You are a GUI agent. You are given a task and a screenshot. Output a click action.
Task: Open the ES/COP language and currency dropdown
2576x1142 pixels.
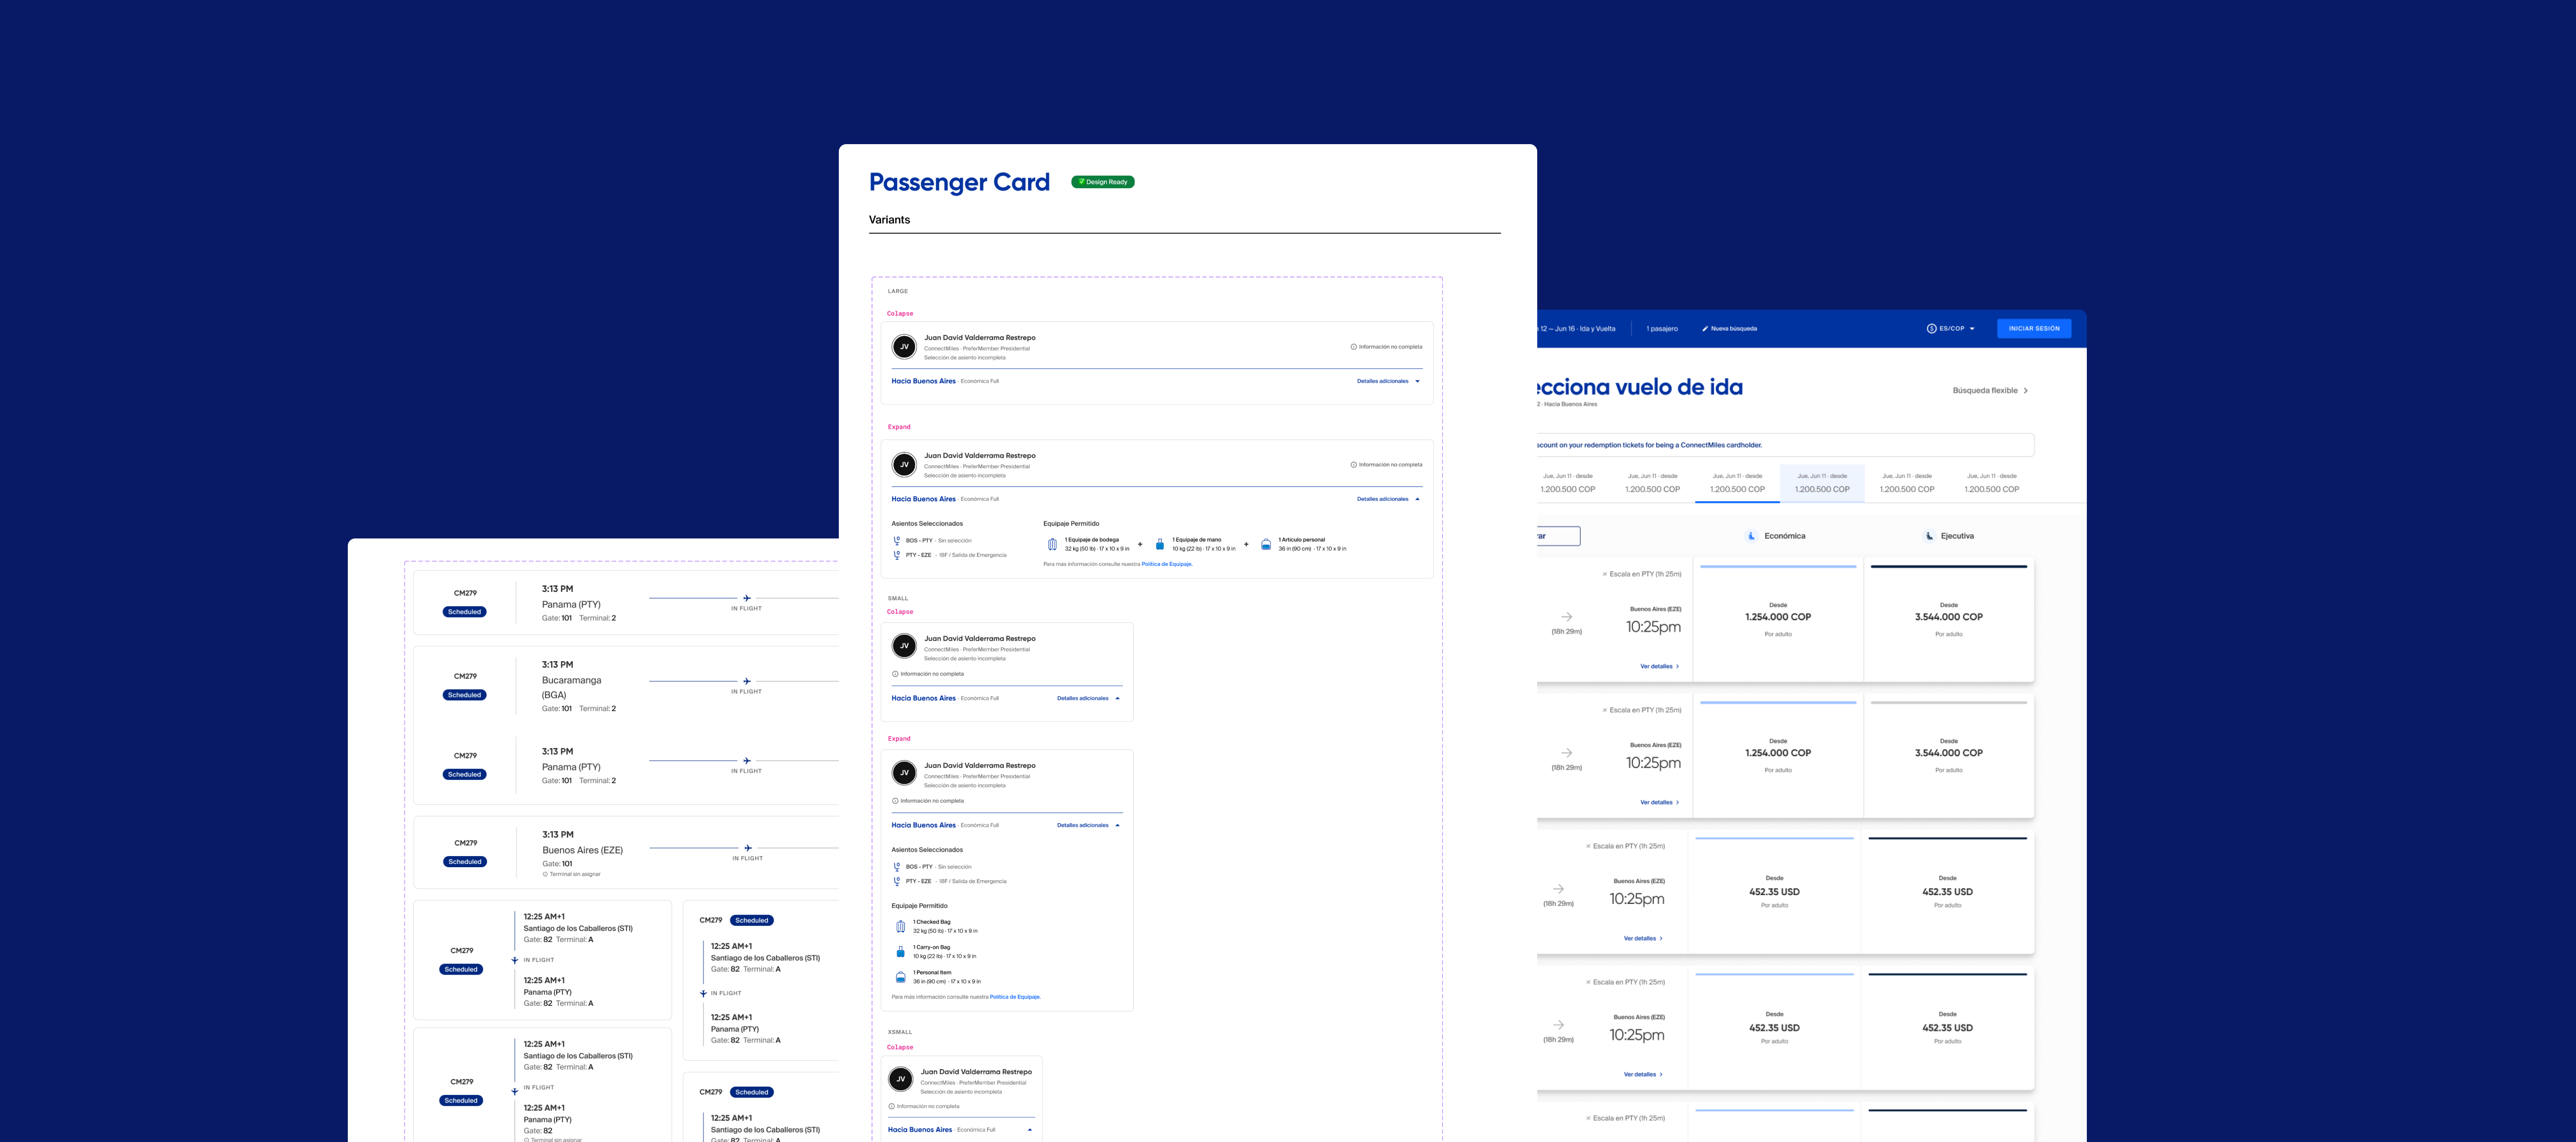(x=1951, y=328)
